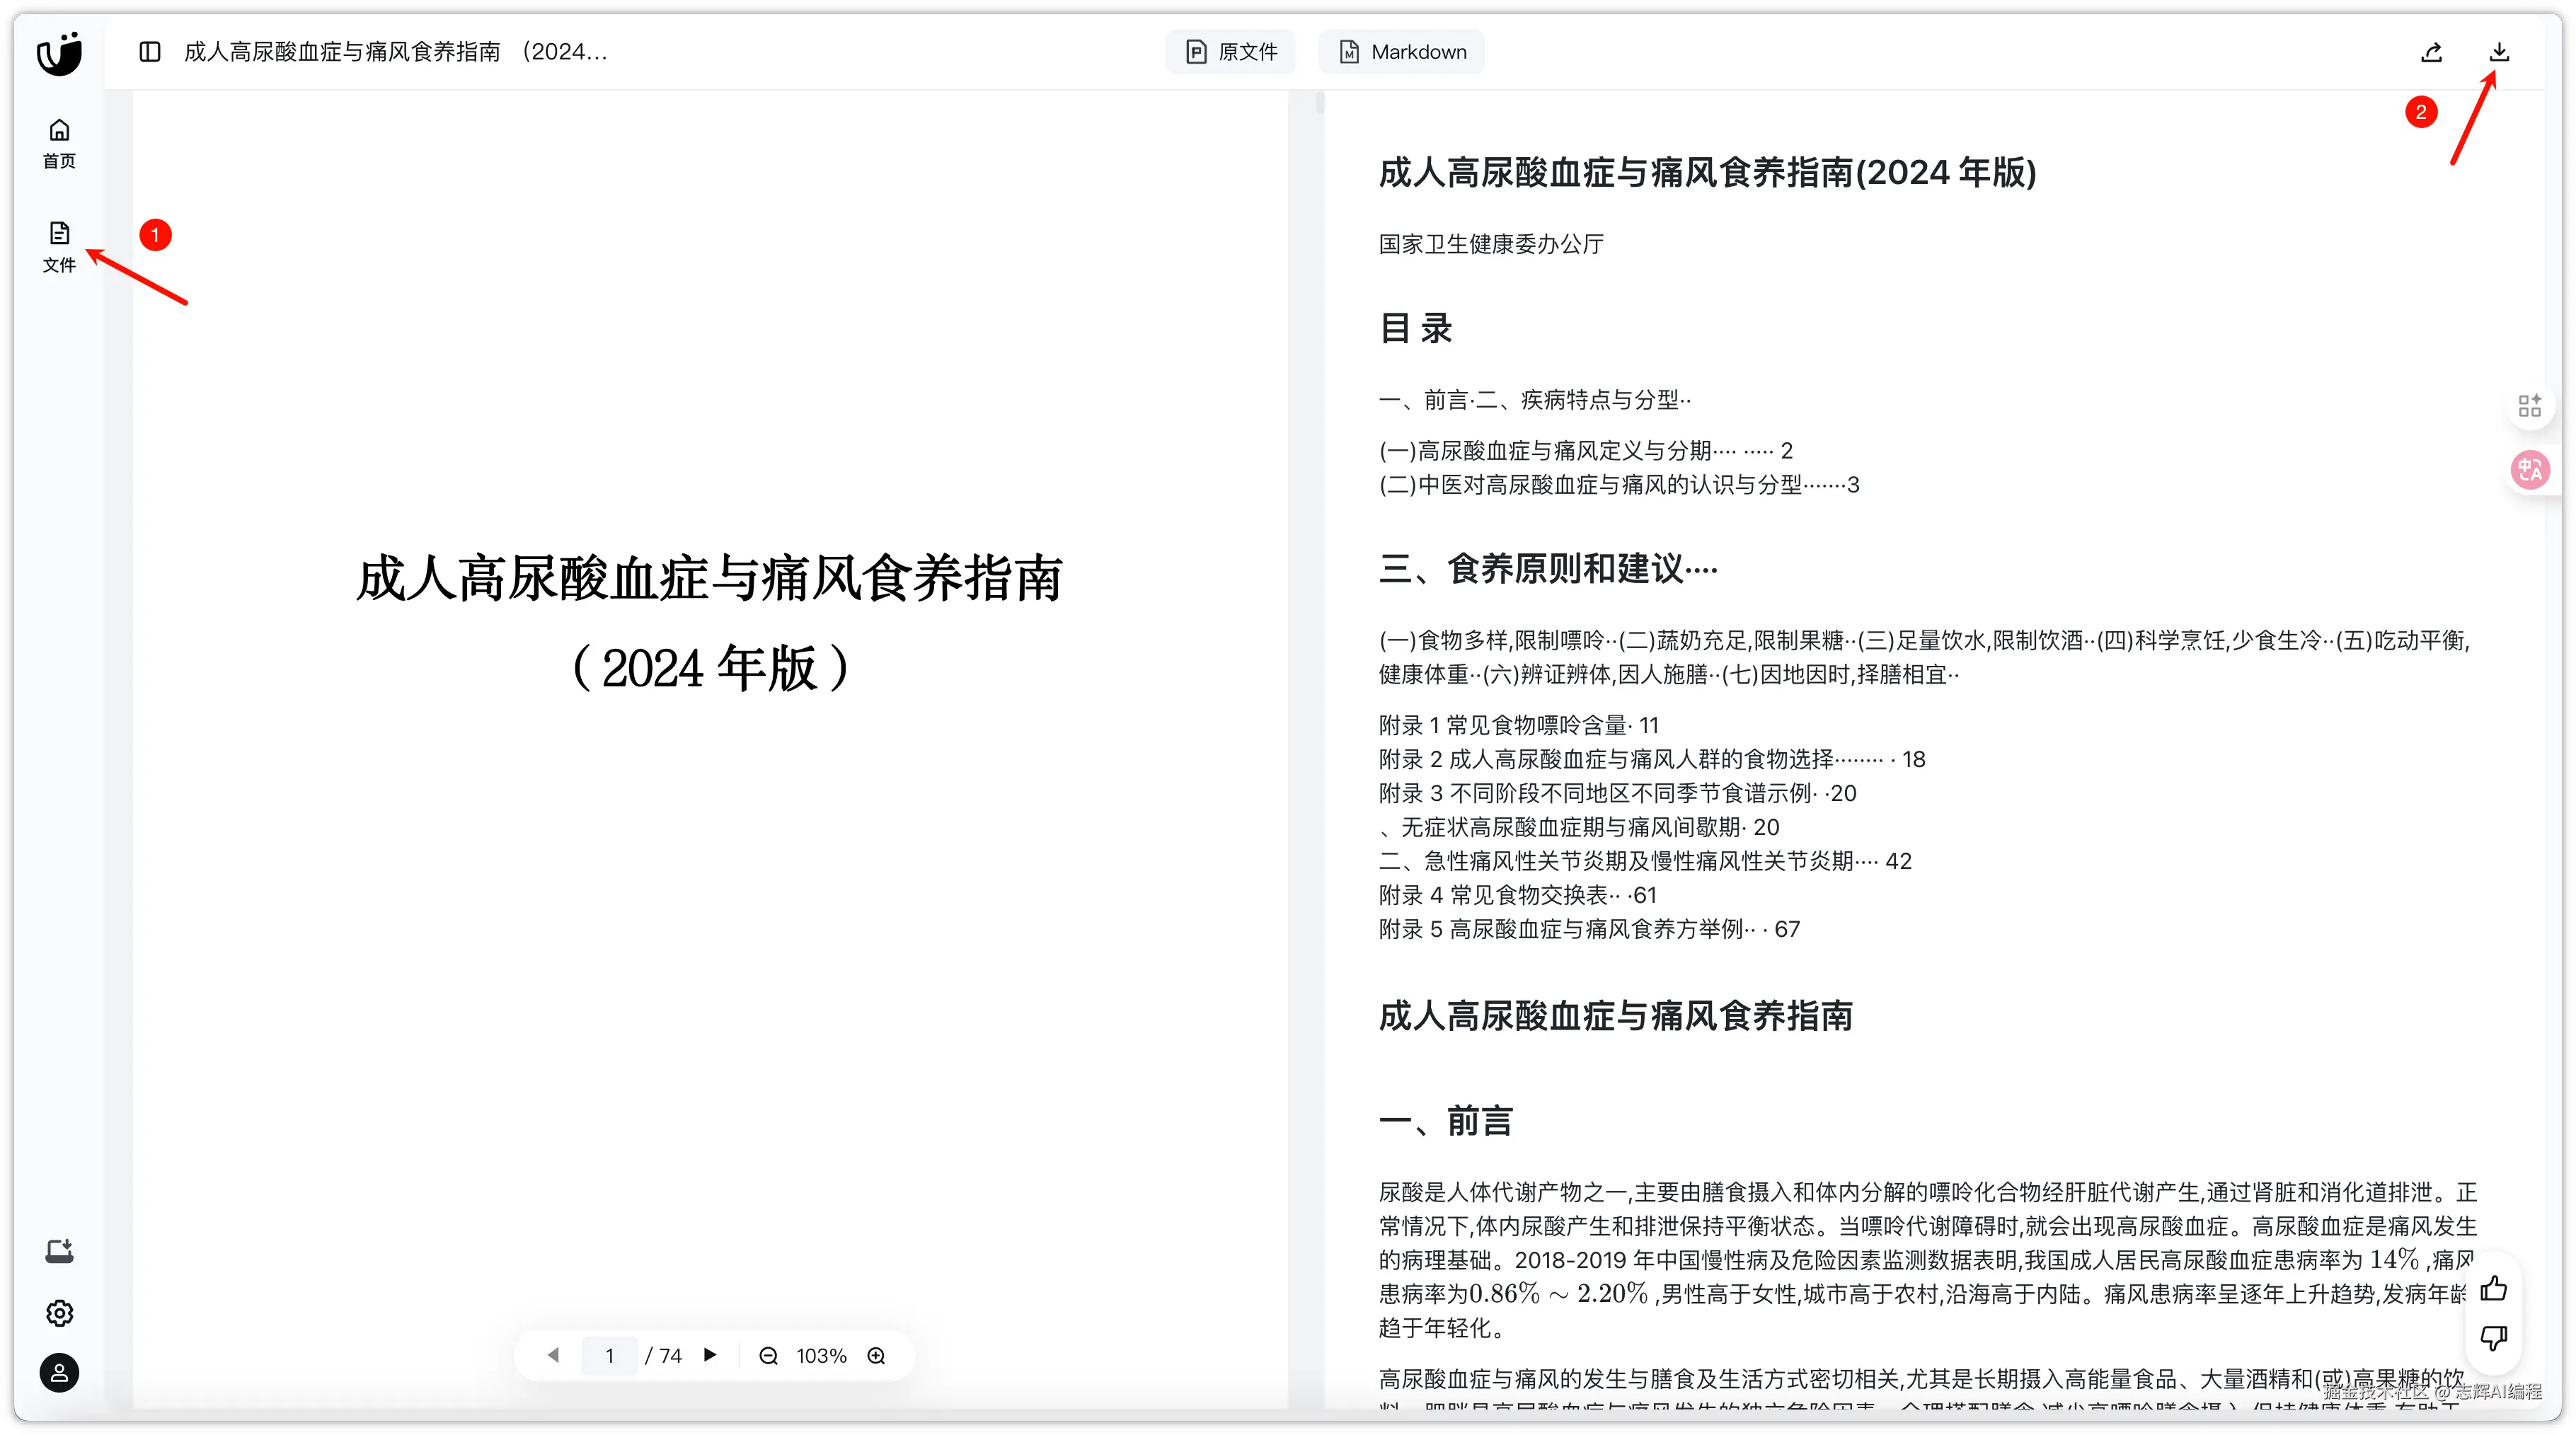
Task: Go to previous PDF page
Action: pos(553,1355)
